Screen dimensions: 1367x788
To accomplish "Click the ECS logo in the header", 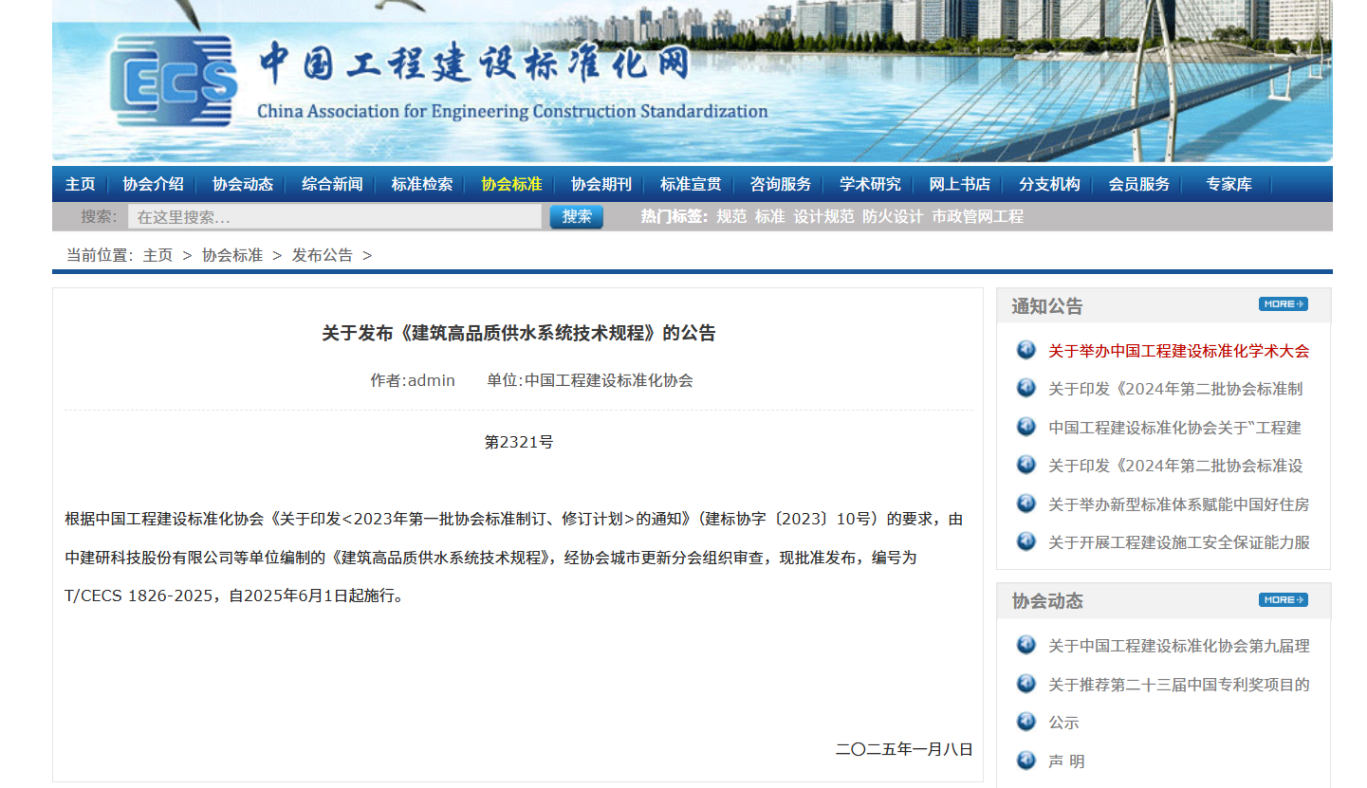I will click(x=174, y=81).
